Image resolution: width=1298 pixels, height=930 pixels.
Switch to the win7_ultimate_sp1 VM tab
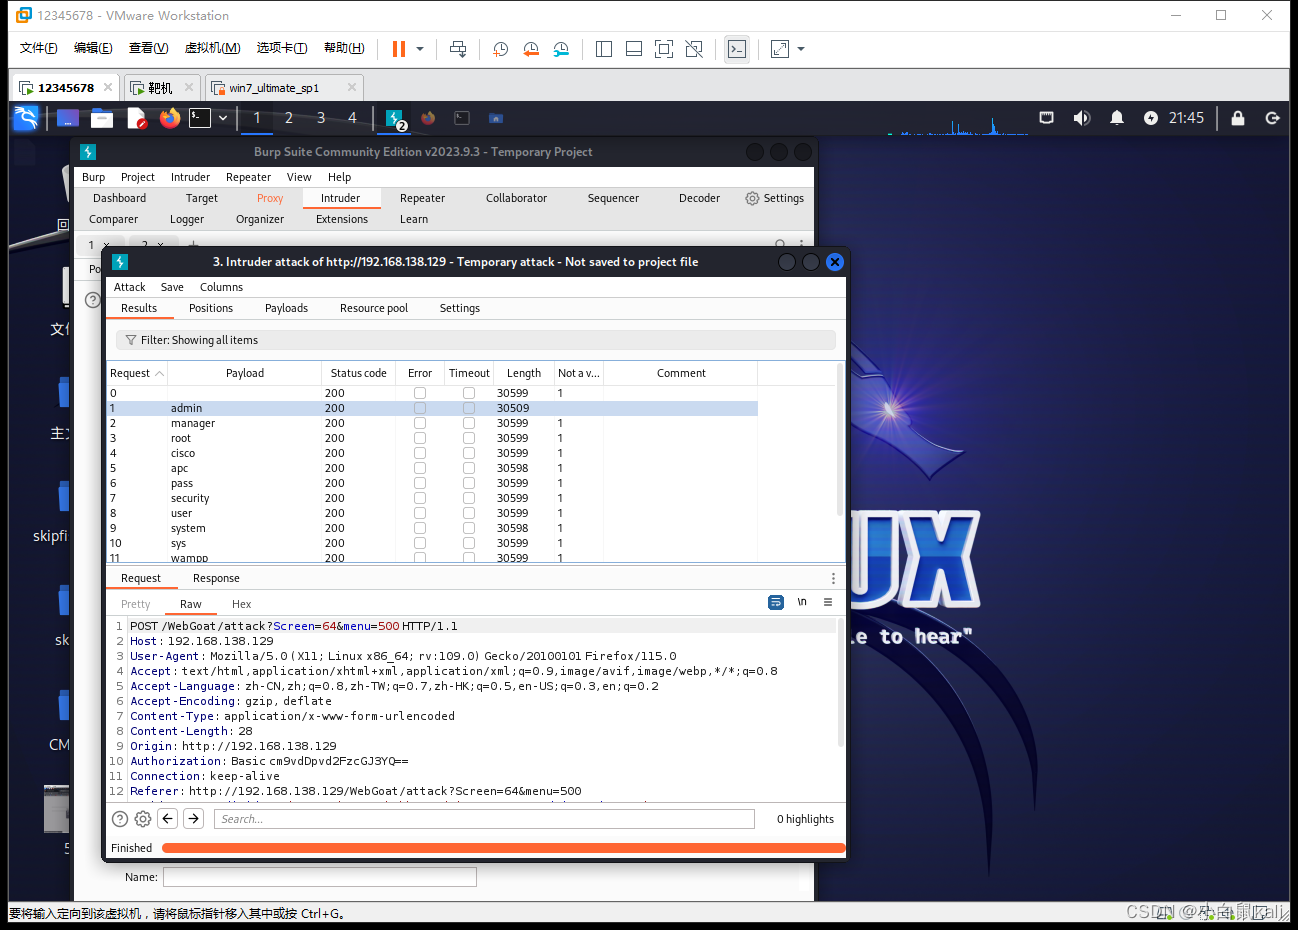[274, 88]
